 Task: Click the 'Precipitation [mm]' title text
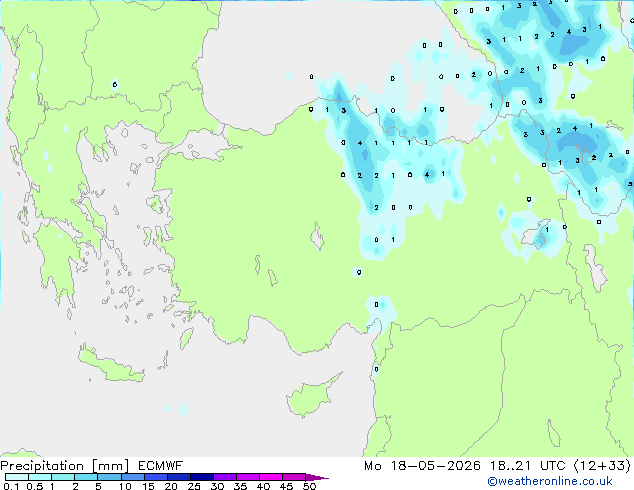pyautogui.click(x=65, y=466)
